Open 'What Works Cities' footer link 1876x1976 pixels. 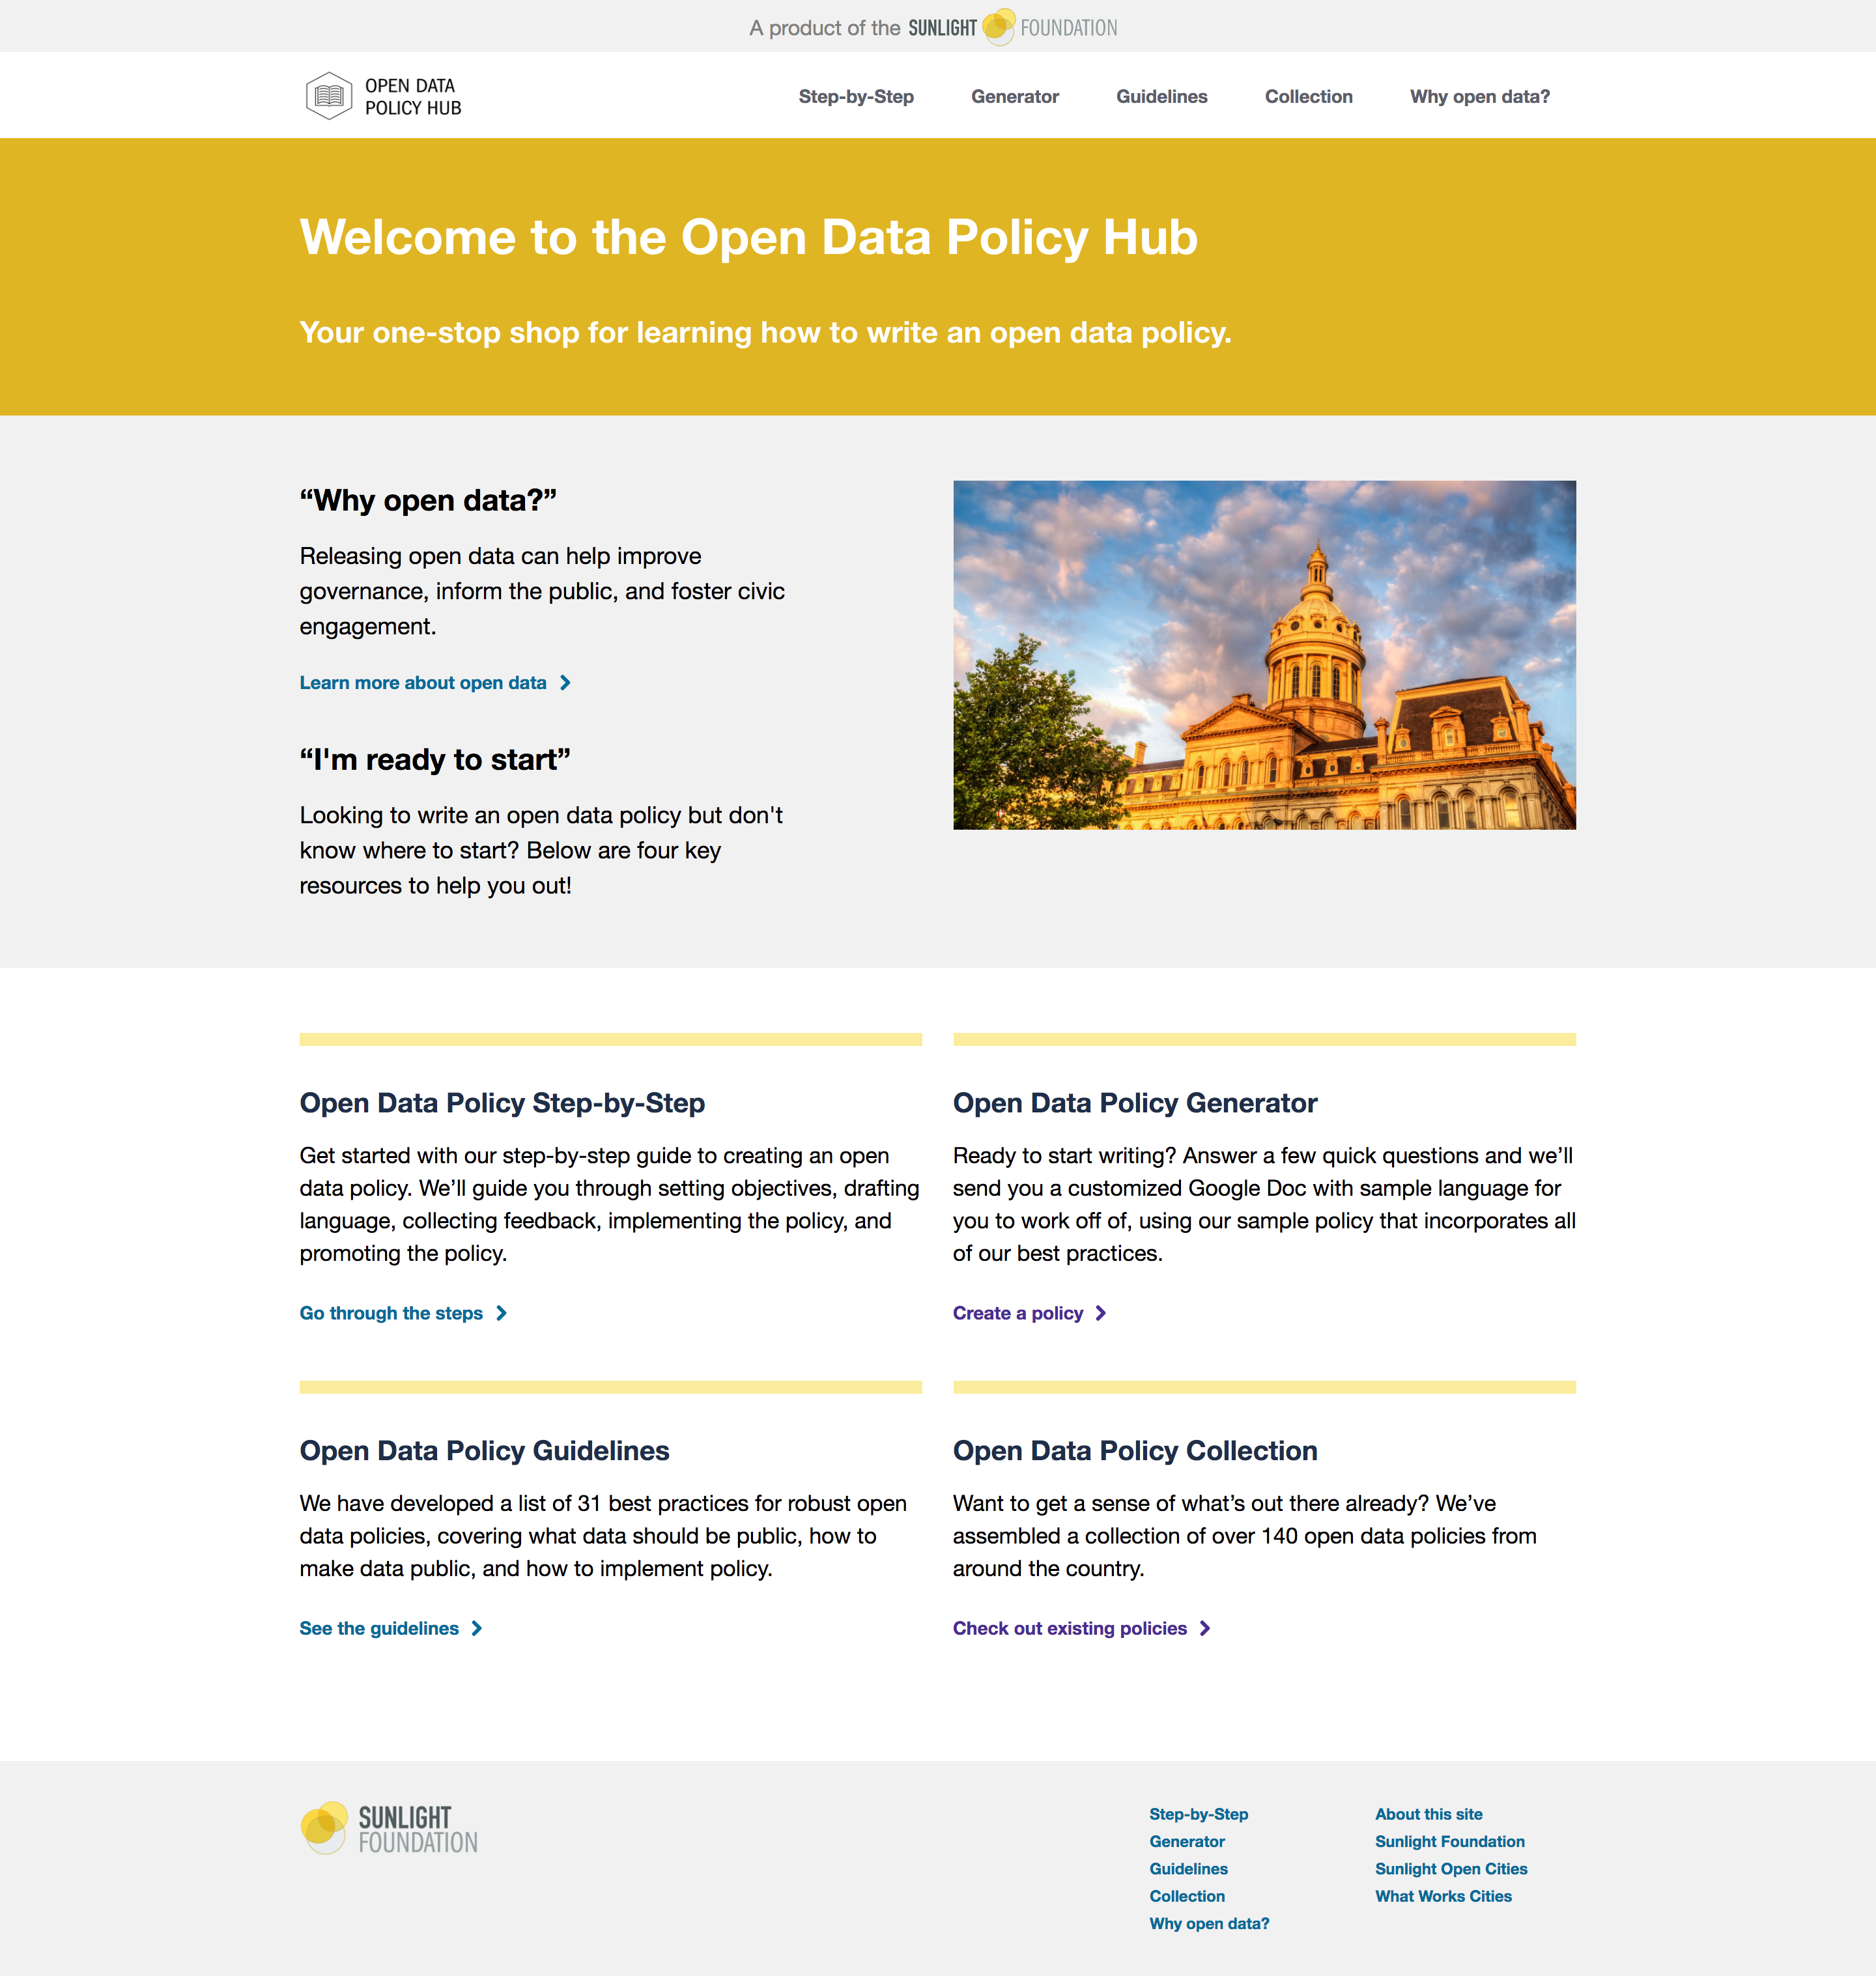[1443, 1896]
